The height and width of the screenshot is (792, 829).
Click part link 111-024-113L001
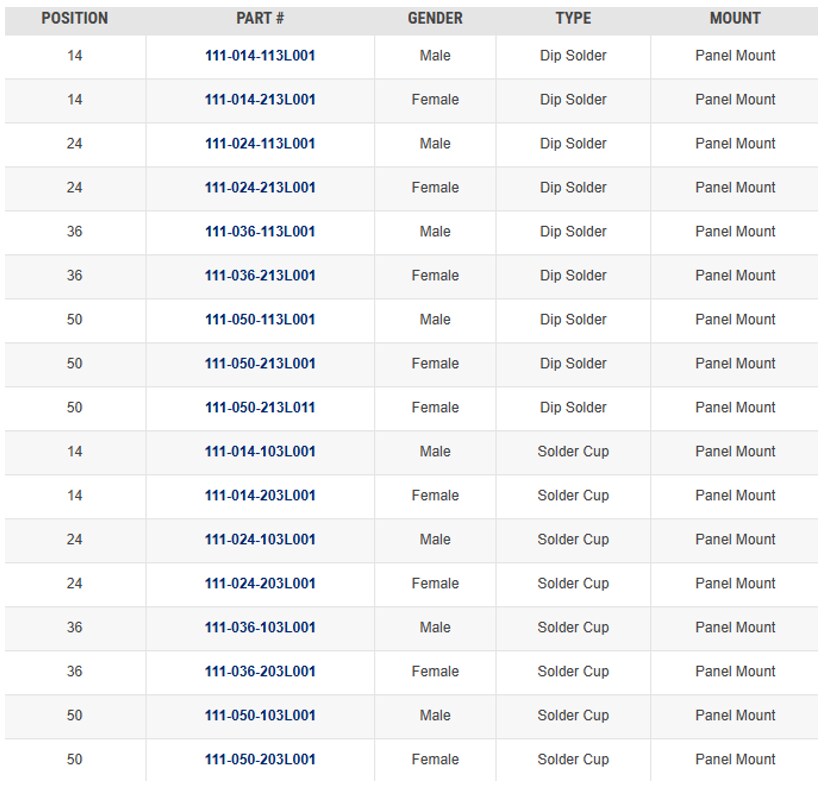coord(260,144)
